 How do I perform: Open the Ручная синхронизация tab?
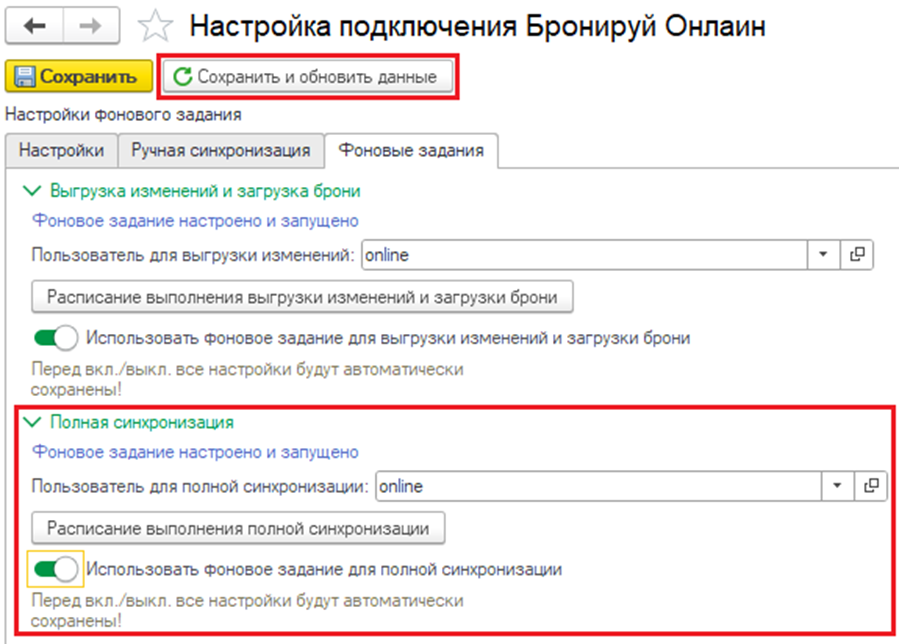[x=221, y=150]
